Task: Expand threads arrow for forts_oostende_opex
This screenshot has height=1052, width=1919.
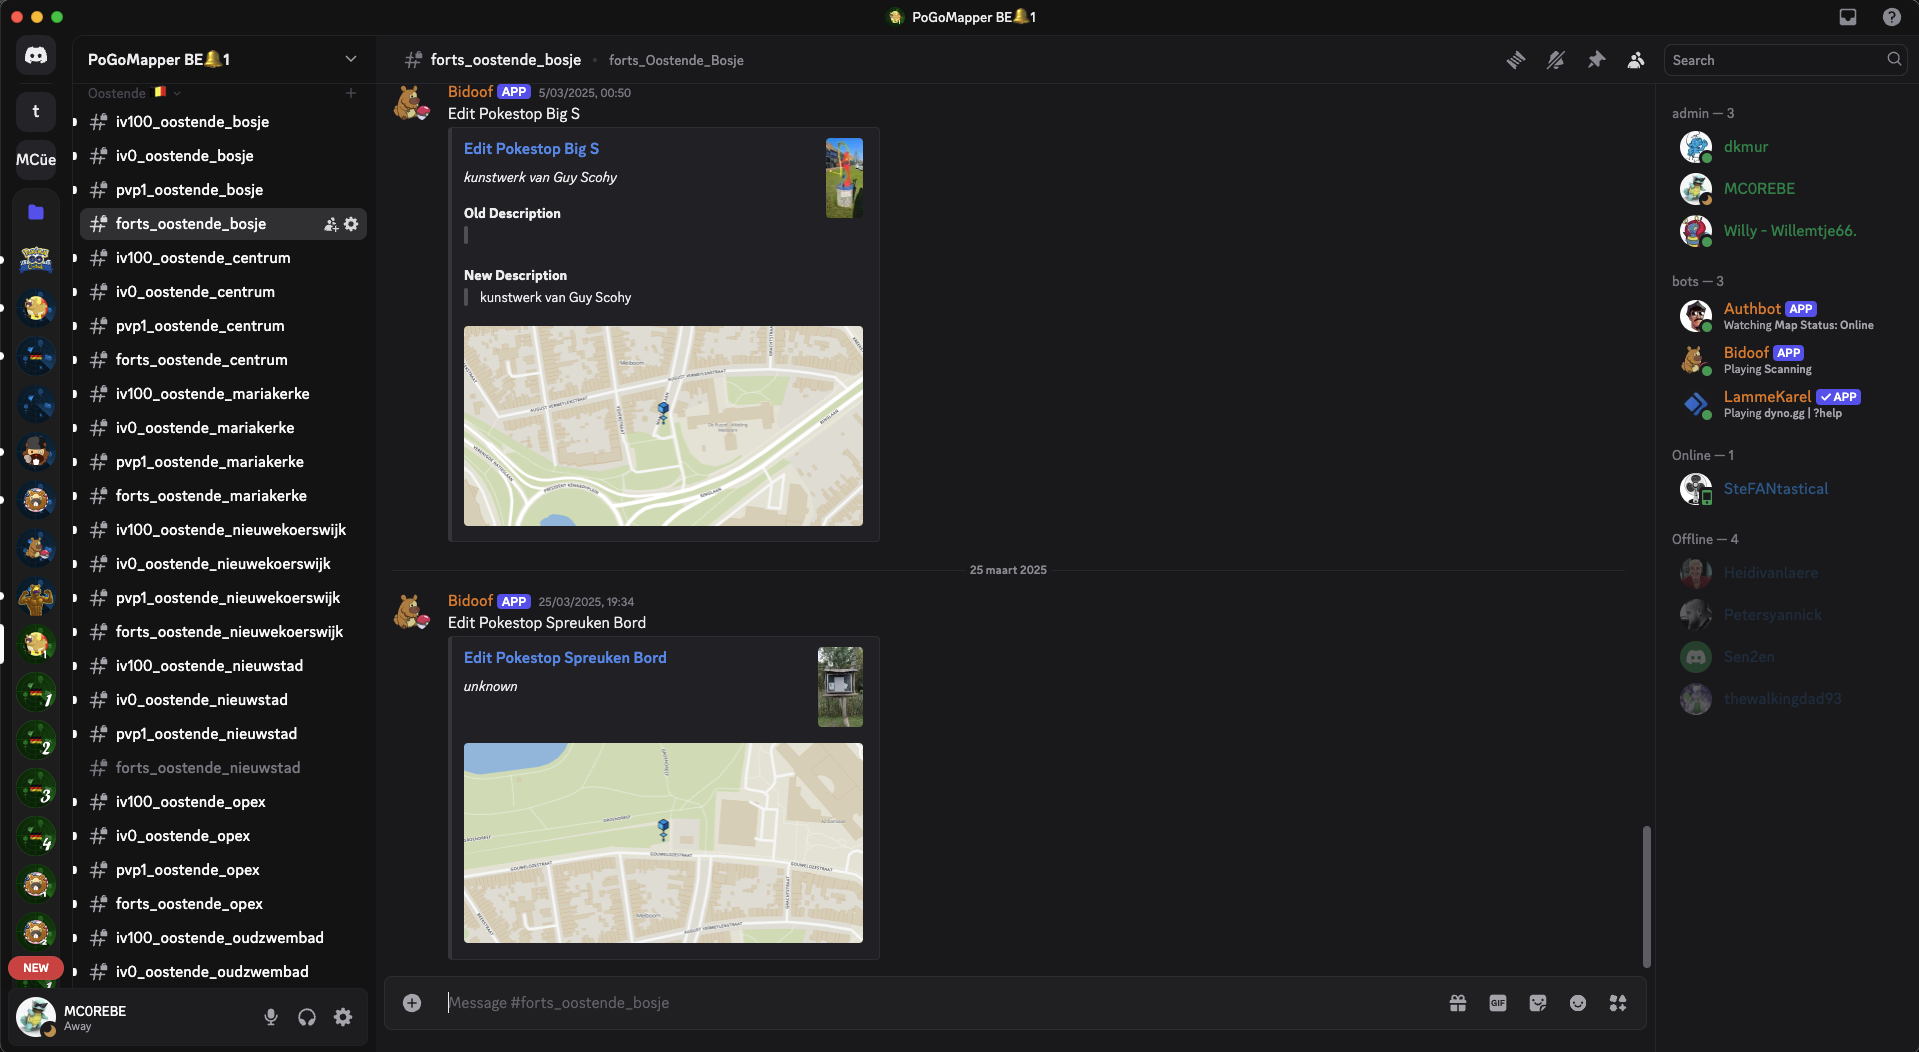Action: [x=75, y=904]
